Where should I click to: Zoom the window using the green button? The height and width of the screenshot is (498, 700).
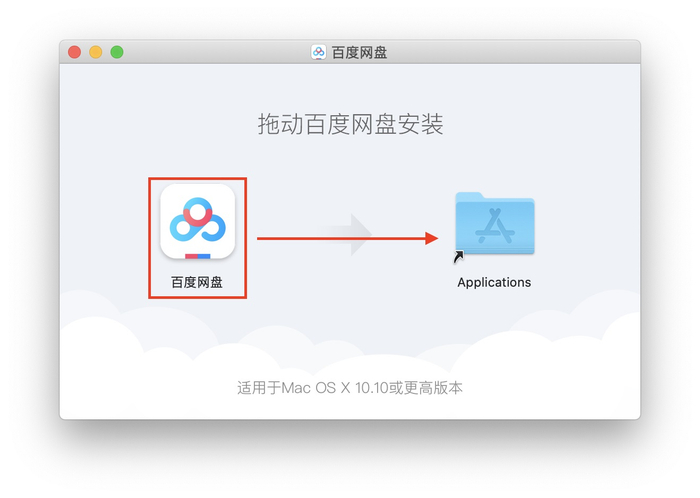pyautogui.click(x=117, y=52)
